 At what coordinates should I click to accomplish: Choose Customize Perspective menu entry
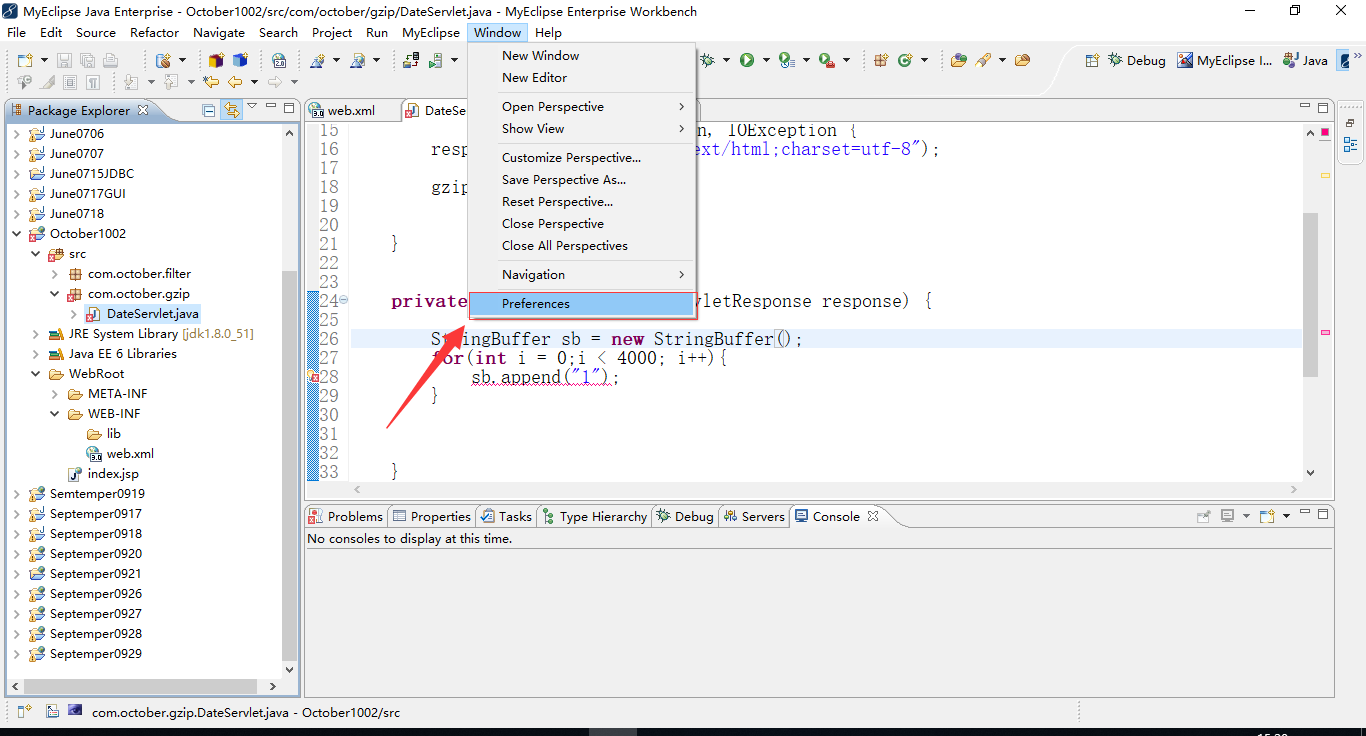coord(571,158)
